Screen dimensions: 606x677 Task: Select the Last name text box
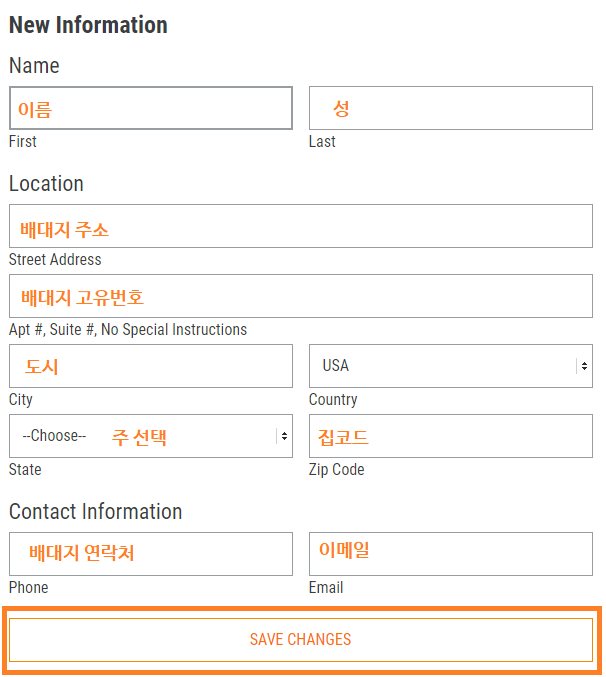click(451, 108)
